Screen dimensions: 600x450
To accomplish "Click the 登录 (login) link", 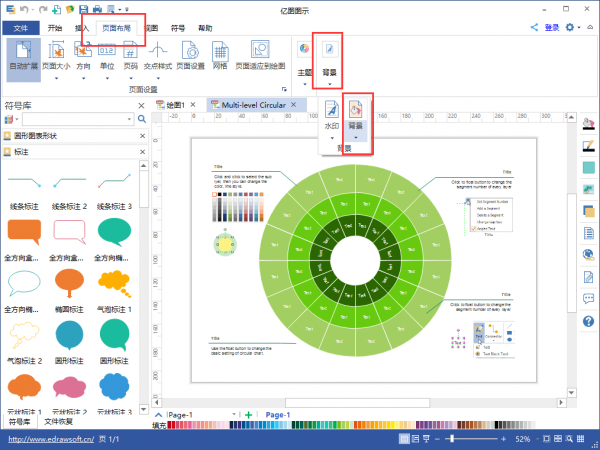I will (x=551, y=28).
